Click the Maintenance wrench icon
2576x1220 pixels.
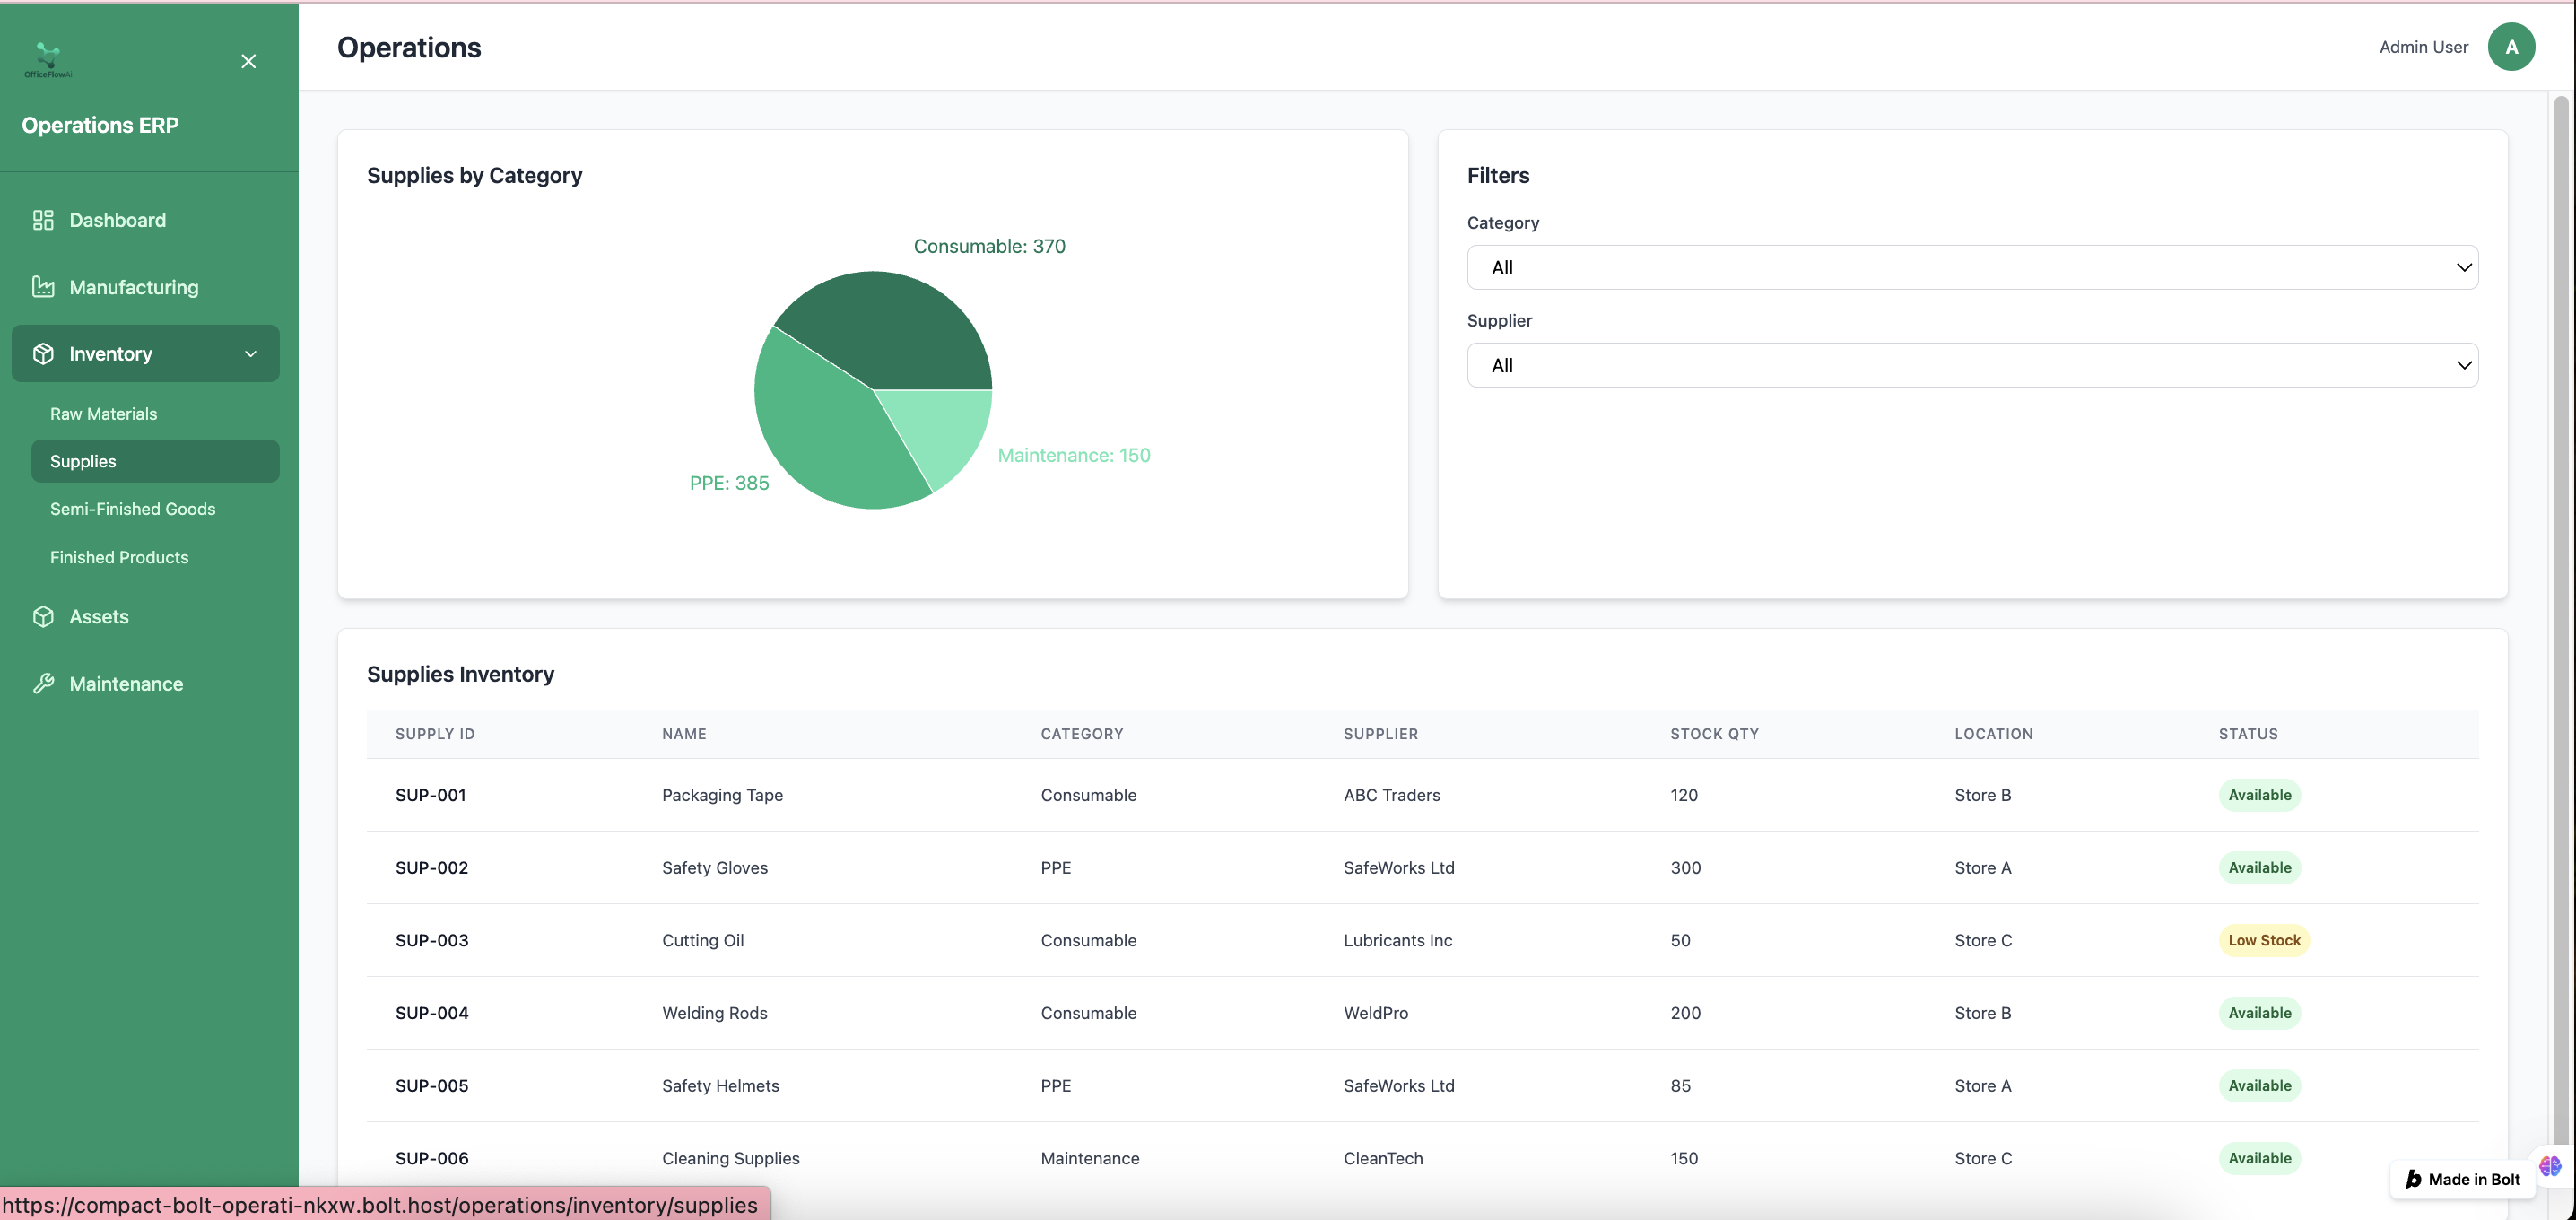[x=43, y=684]
